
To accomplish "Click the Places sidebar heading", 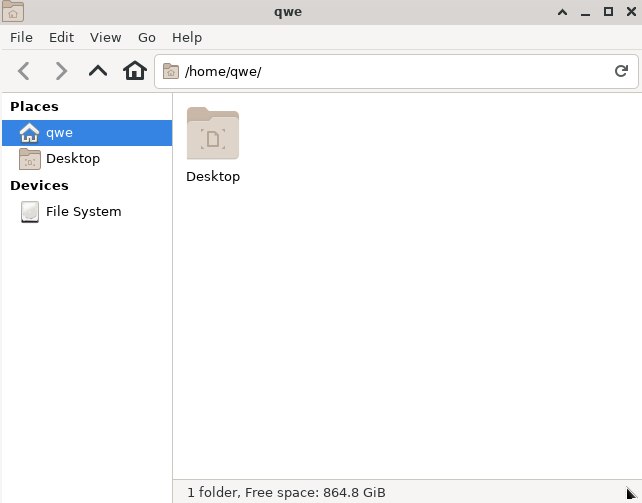I will coord(34,106).
